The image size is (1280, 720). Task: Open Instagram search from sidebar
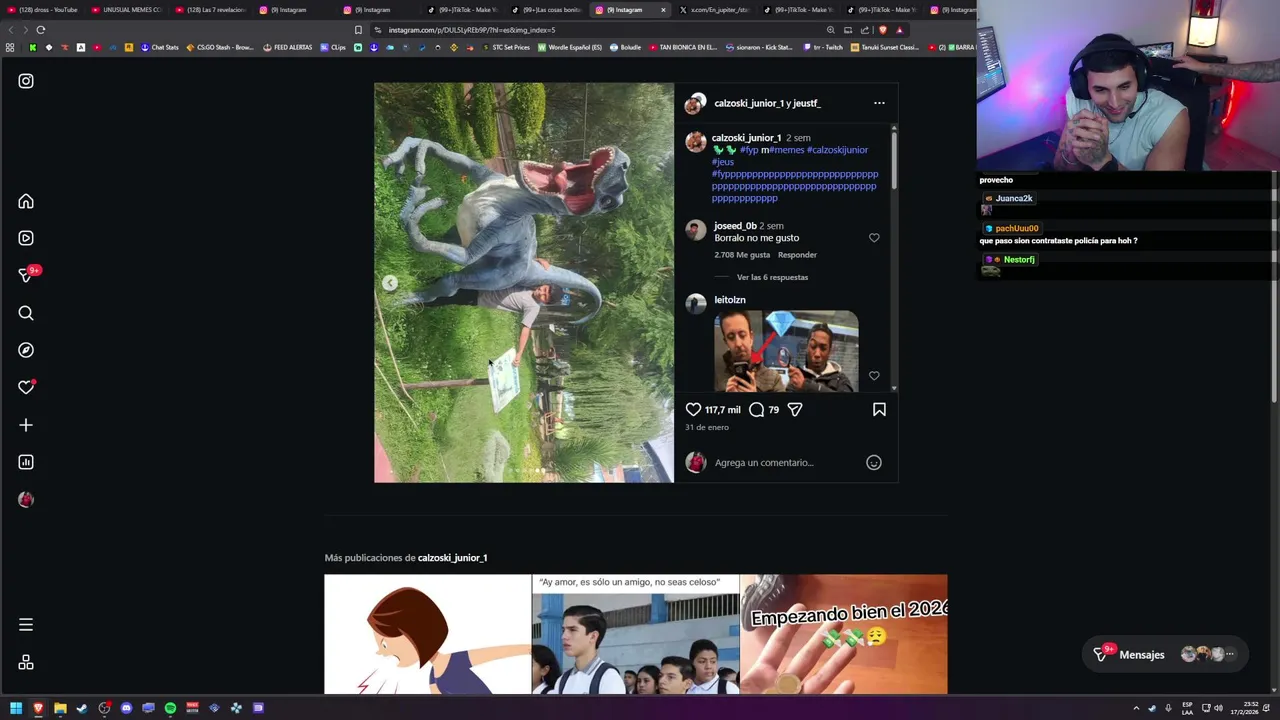[26, 313]
